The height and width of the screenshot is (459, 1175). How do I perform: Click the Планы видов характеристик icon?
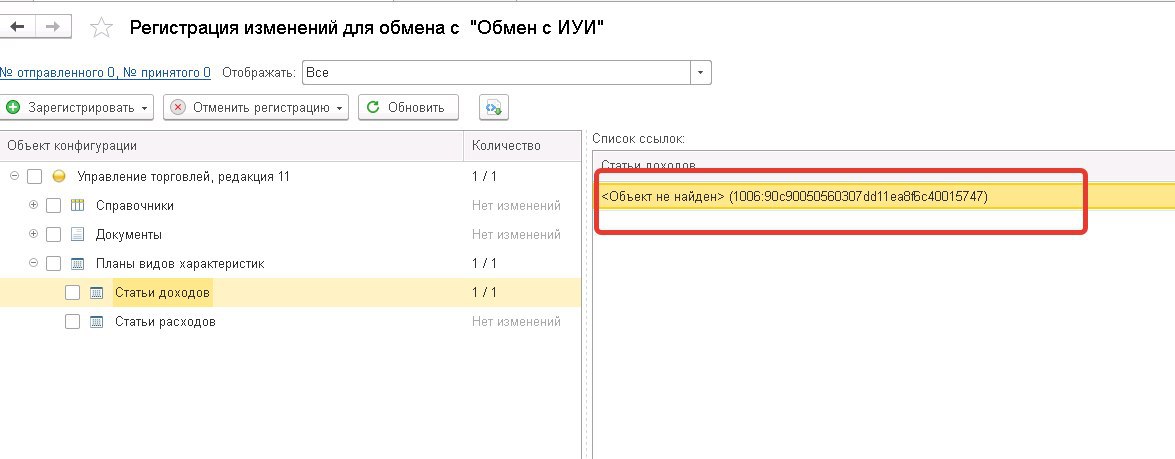77,264
